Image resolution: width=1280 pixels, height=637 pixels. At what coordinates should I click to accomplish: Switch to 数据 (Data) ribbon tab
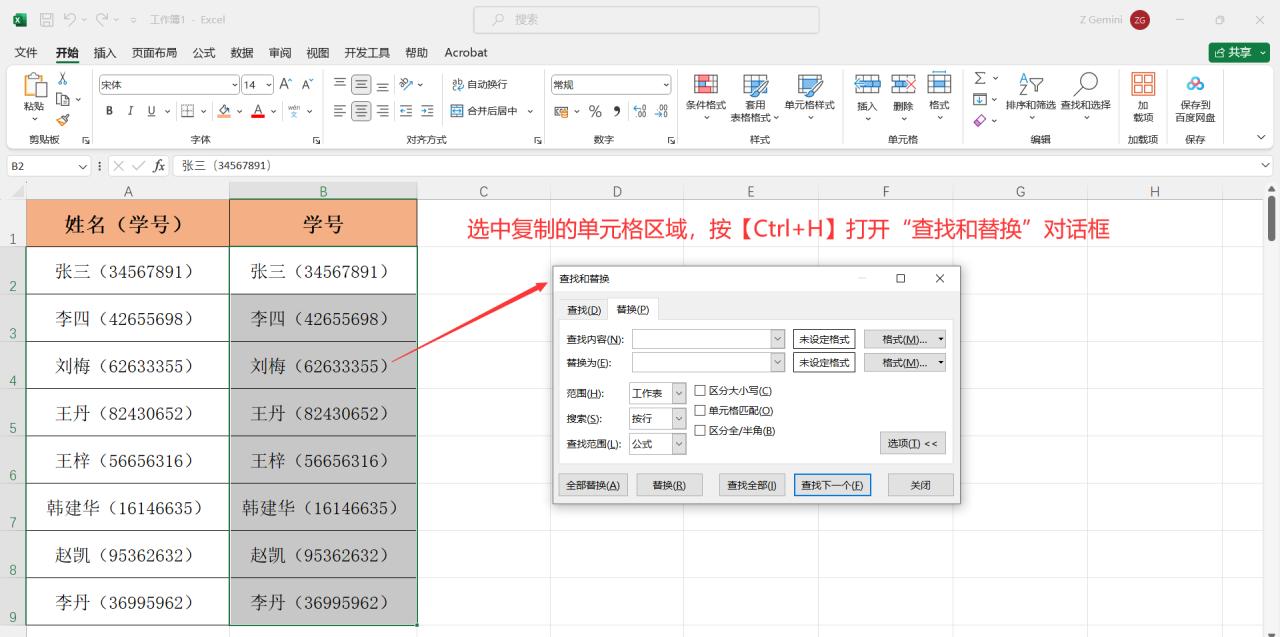click(242, 52)
